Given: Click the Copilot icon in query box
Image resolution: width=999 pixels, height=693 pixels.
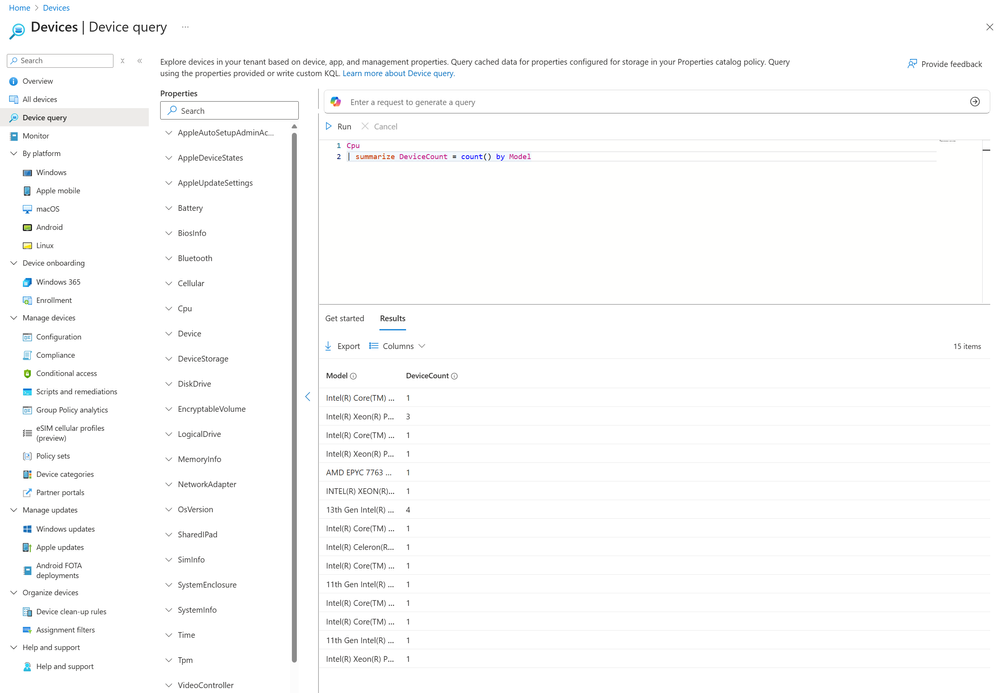Looking at the screenshot, I should point(336,102).
